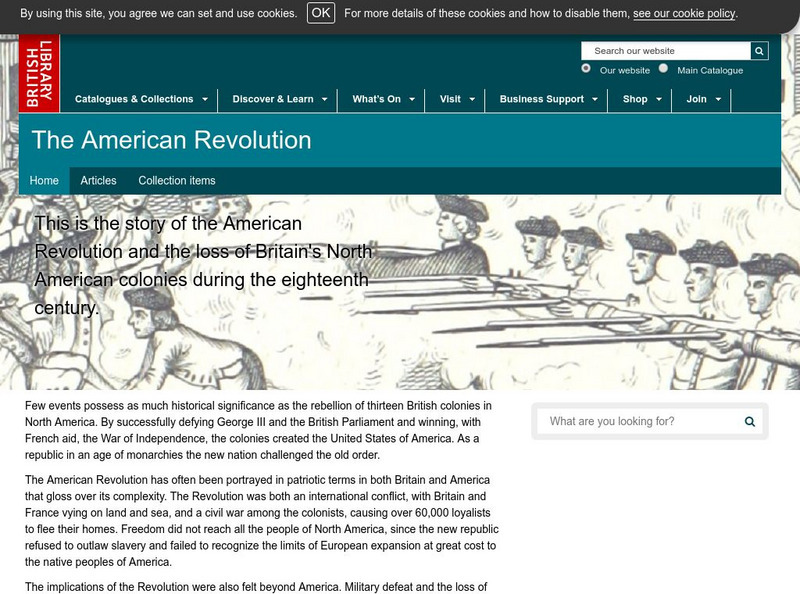
Task: Switch to the Home tab
Action: [44, 181]
